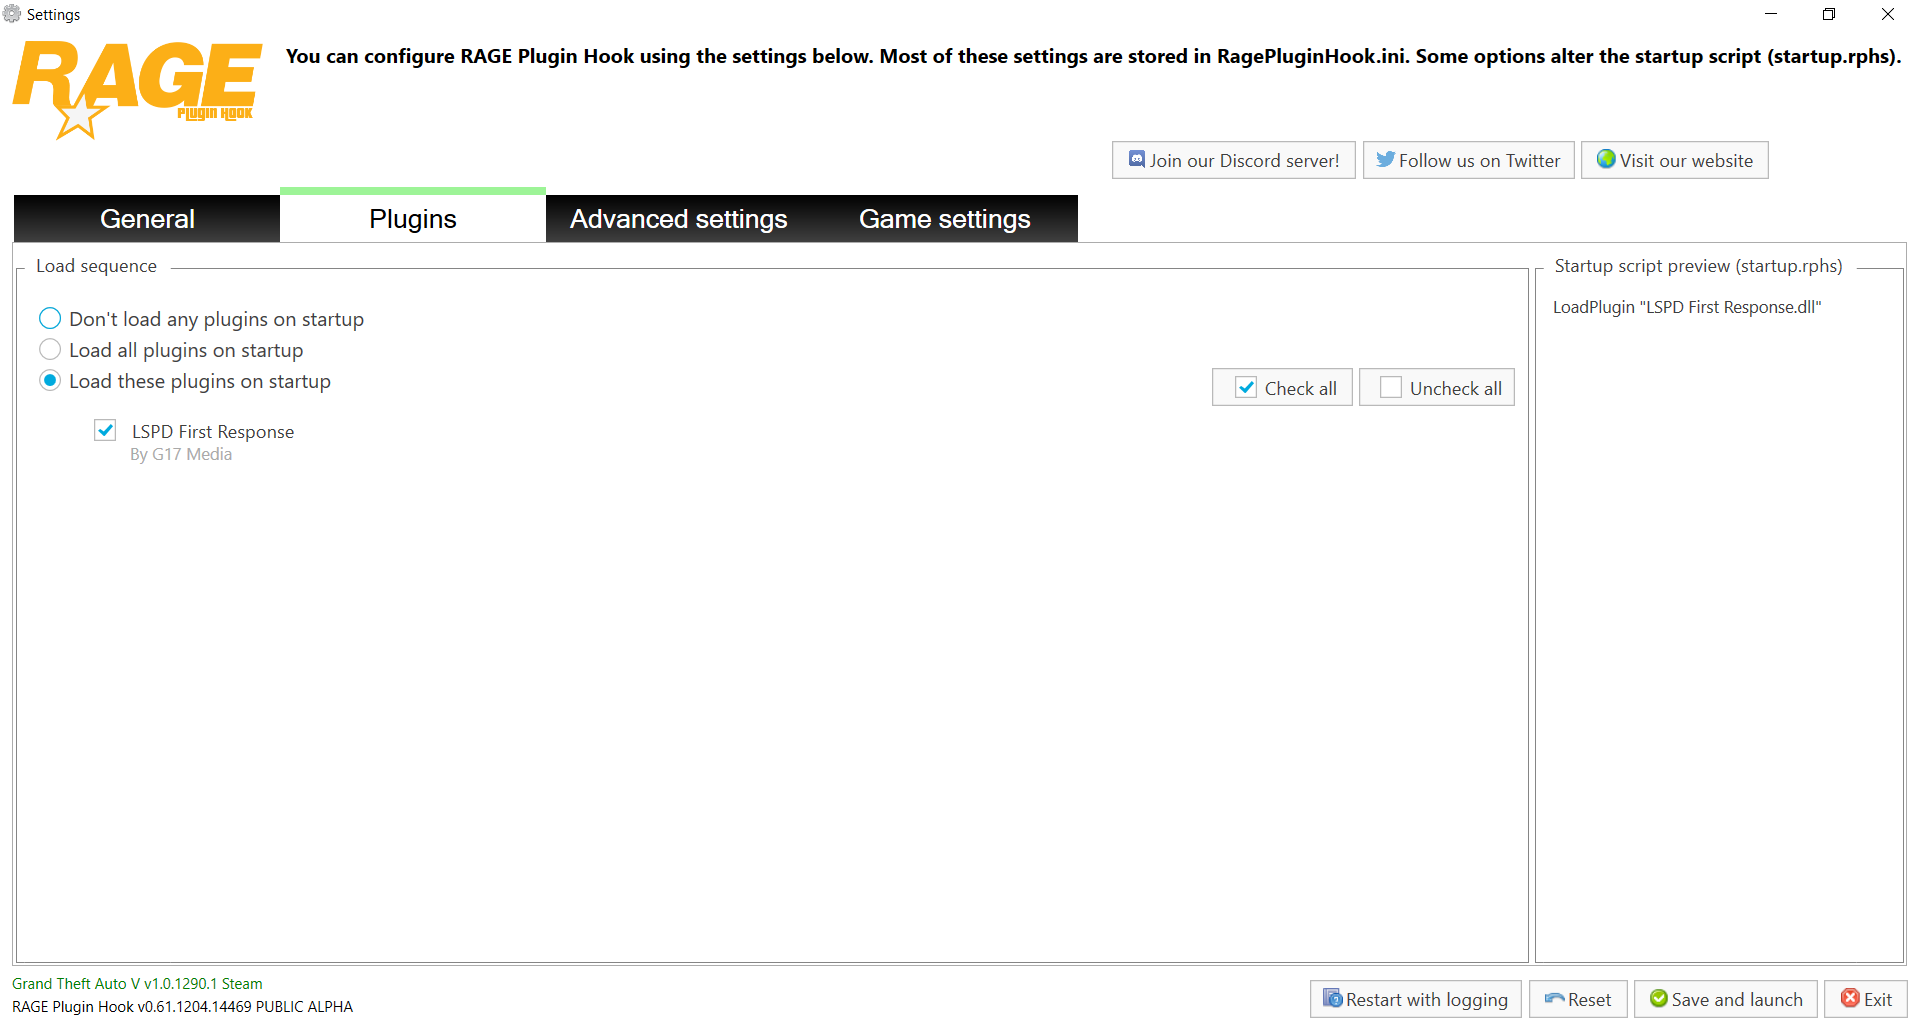Click the LSPD First Response plugin name
Screen dimensions: 1919x1027
point(213,432)
